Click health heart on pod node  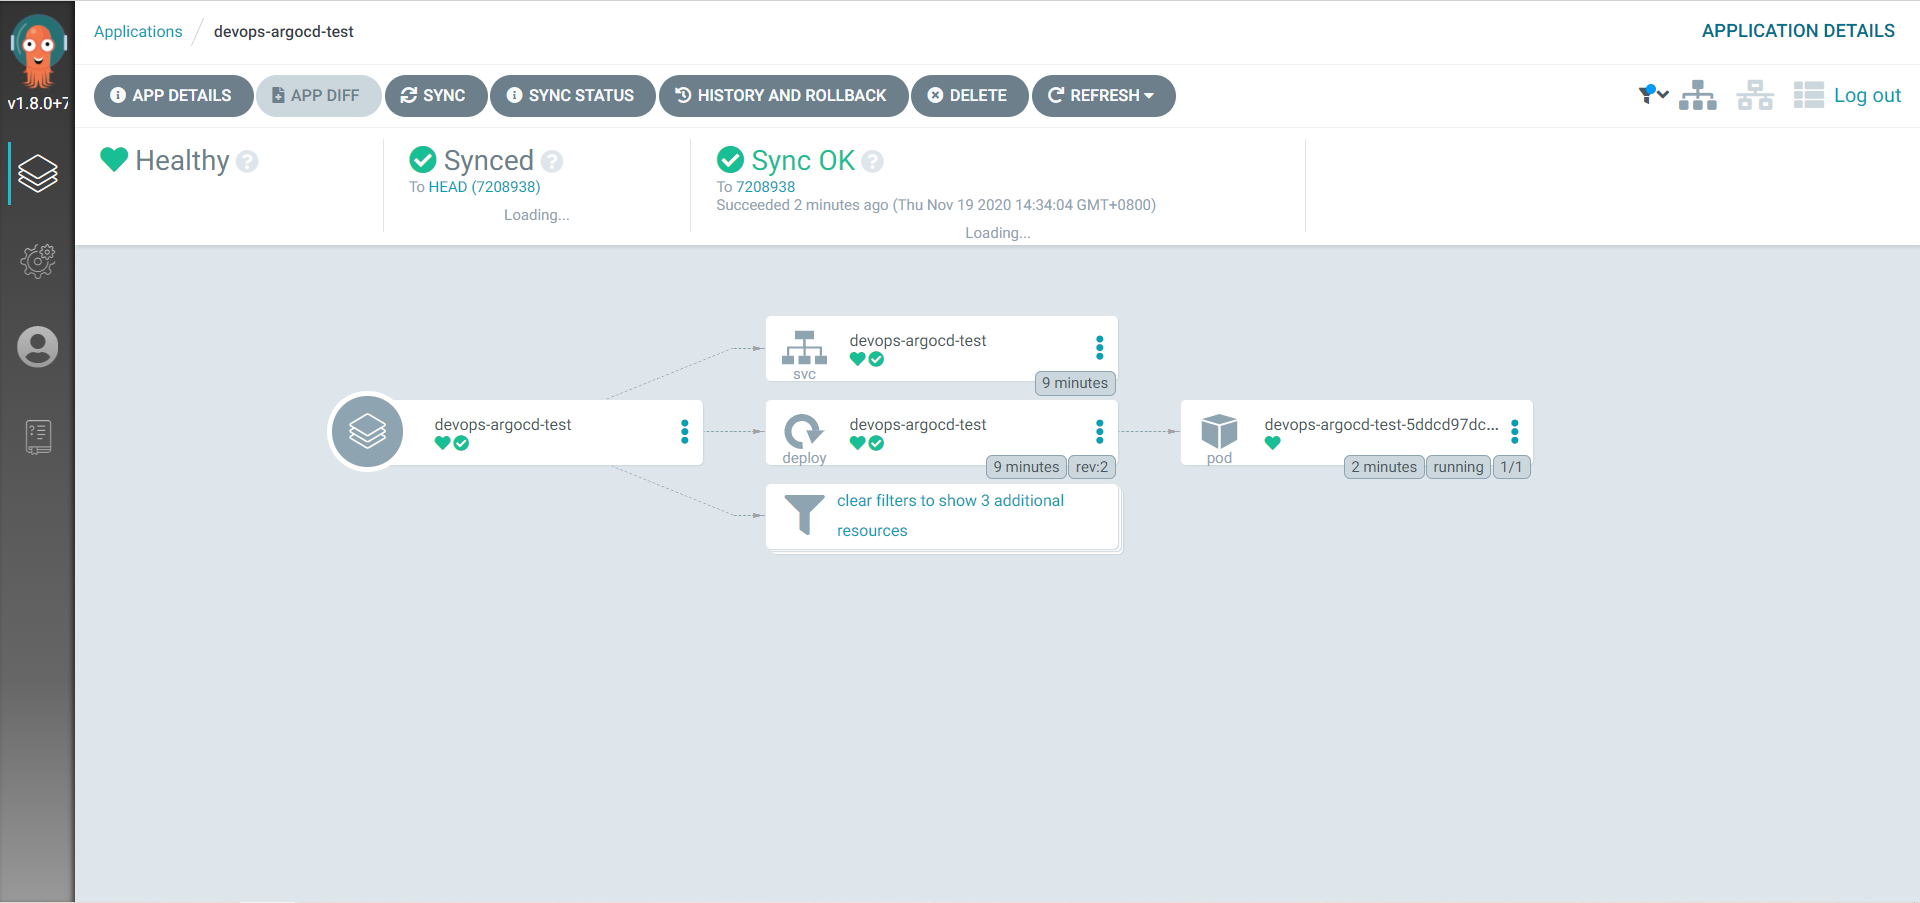coord(1272,443)
